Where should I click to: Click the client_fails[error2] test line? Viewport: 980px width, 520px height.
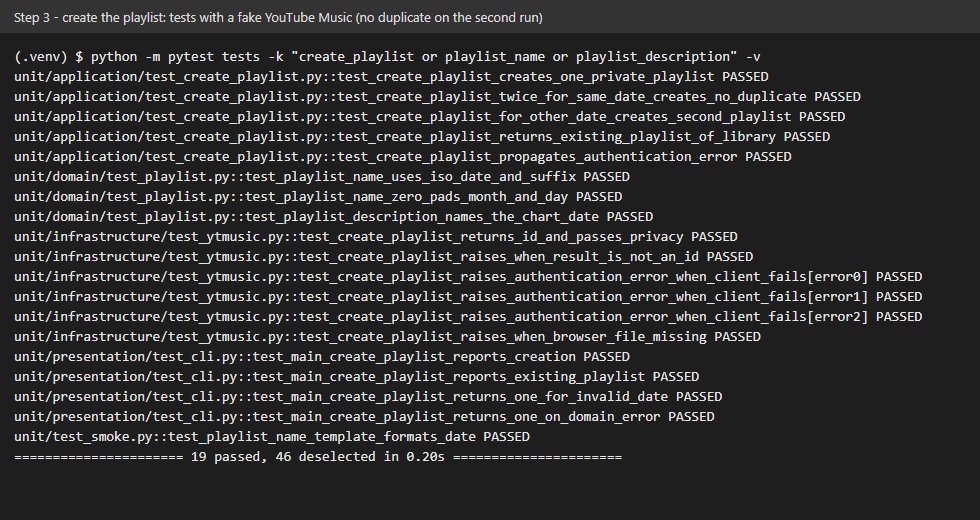click(x=468, y=316)
